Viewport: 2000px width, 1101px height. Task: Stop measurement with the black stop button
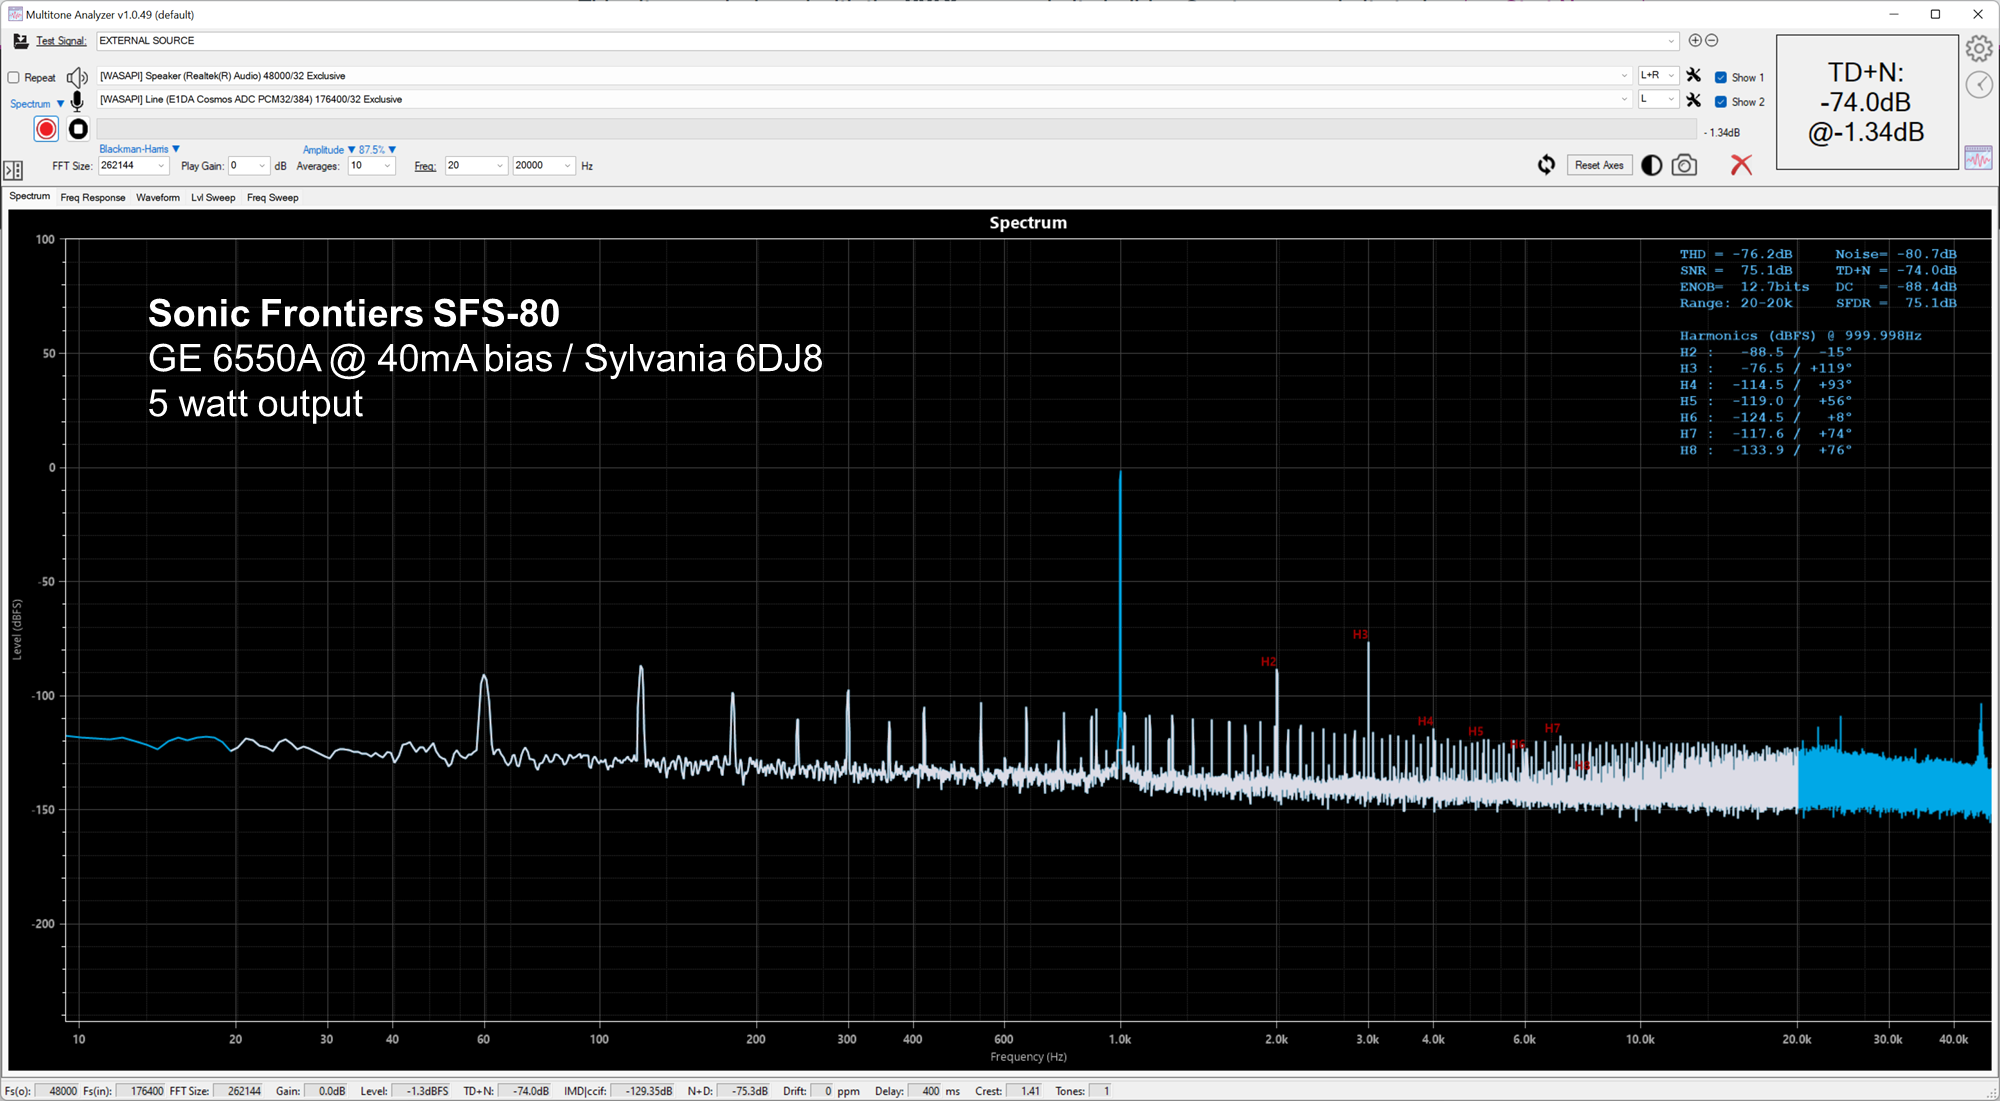point(78,129)
